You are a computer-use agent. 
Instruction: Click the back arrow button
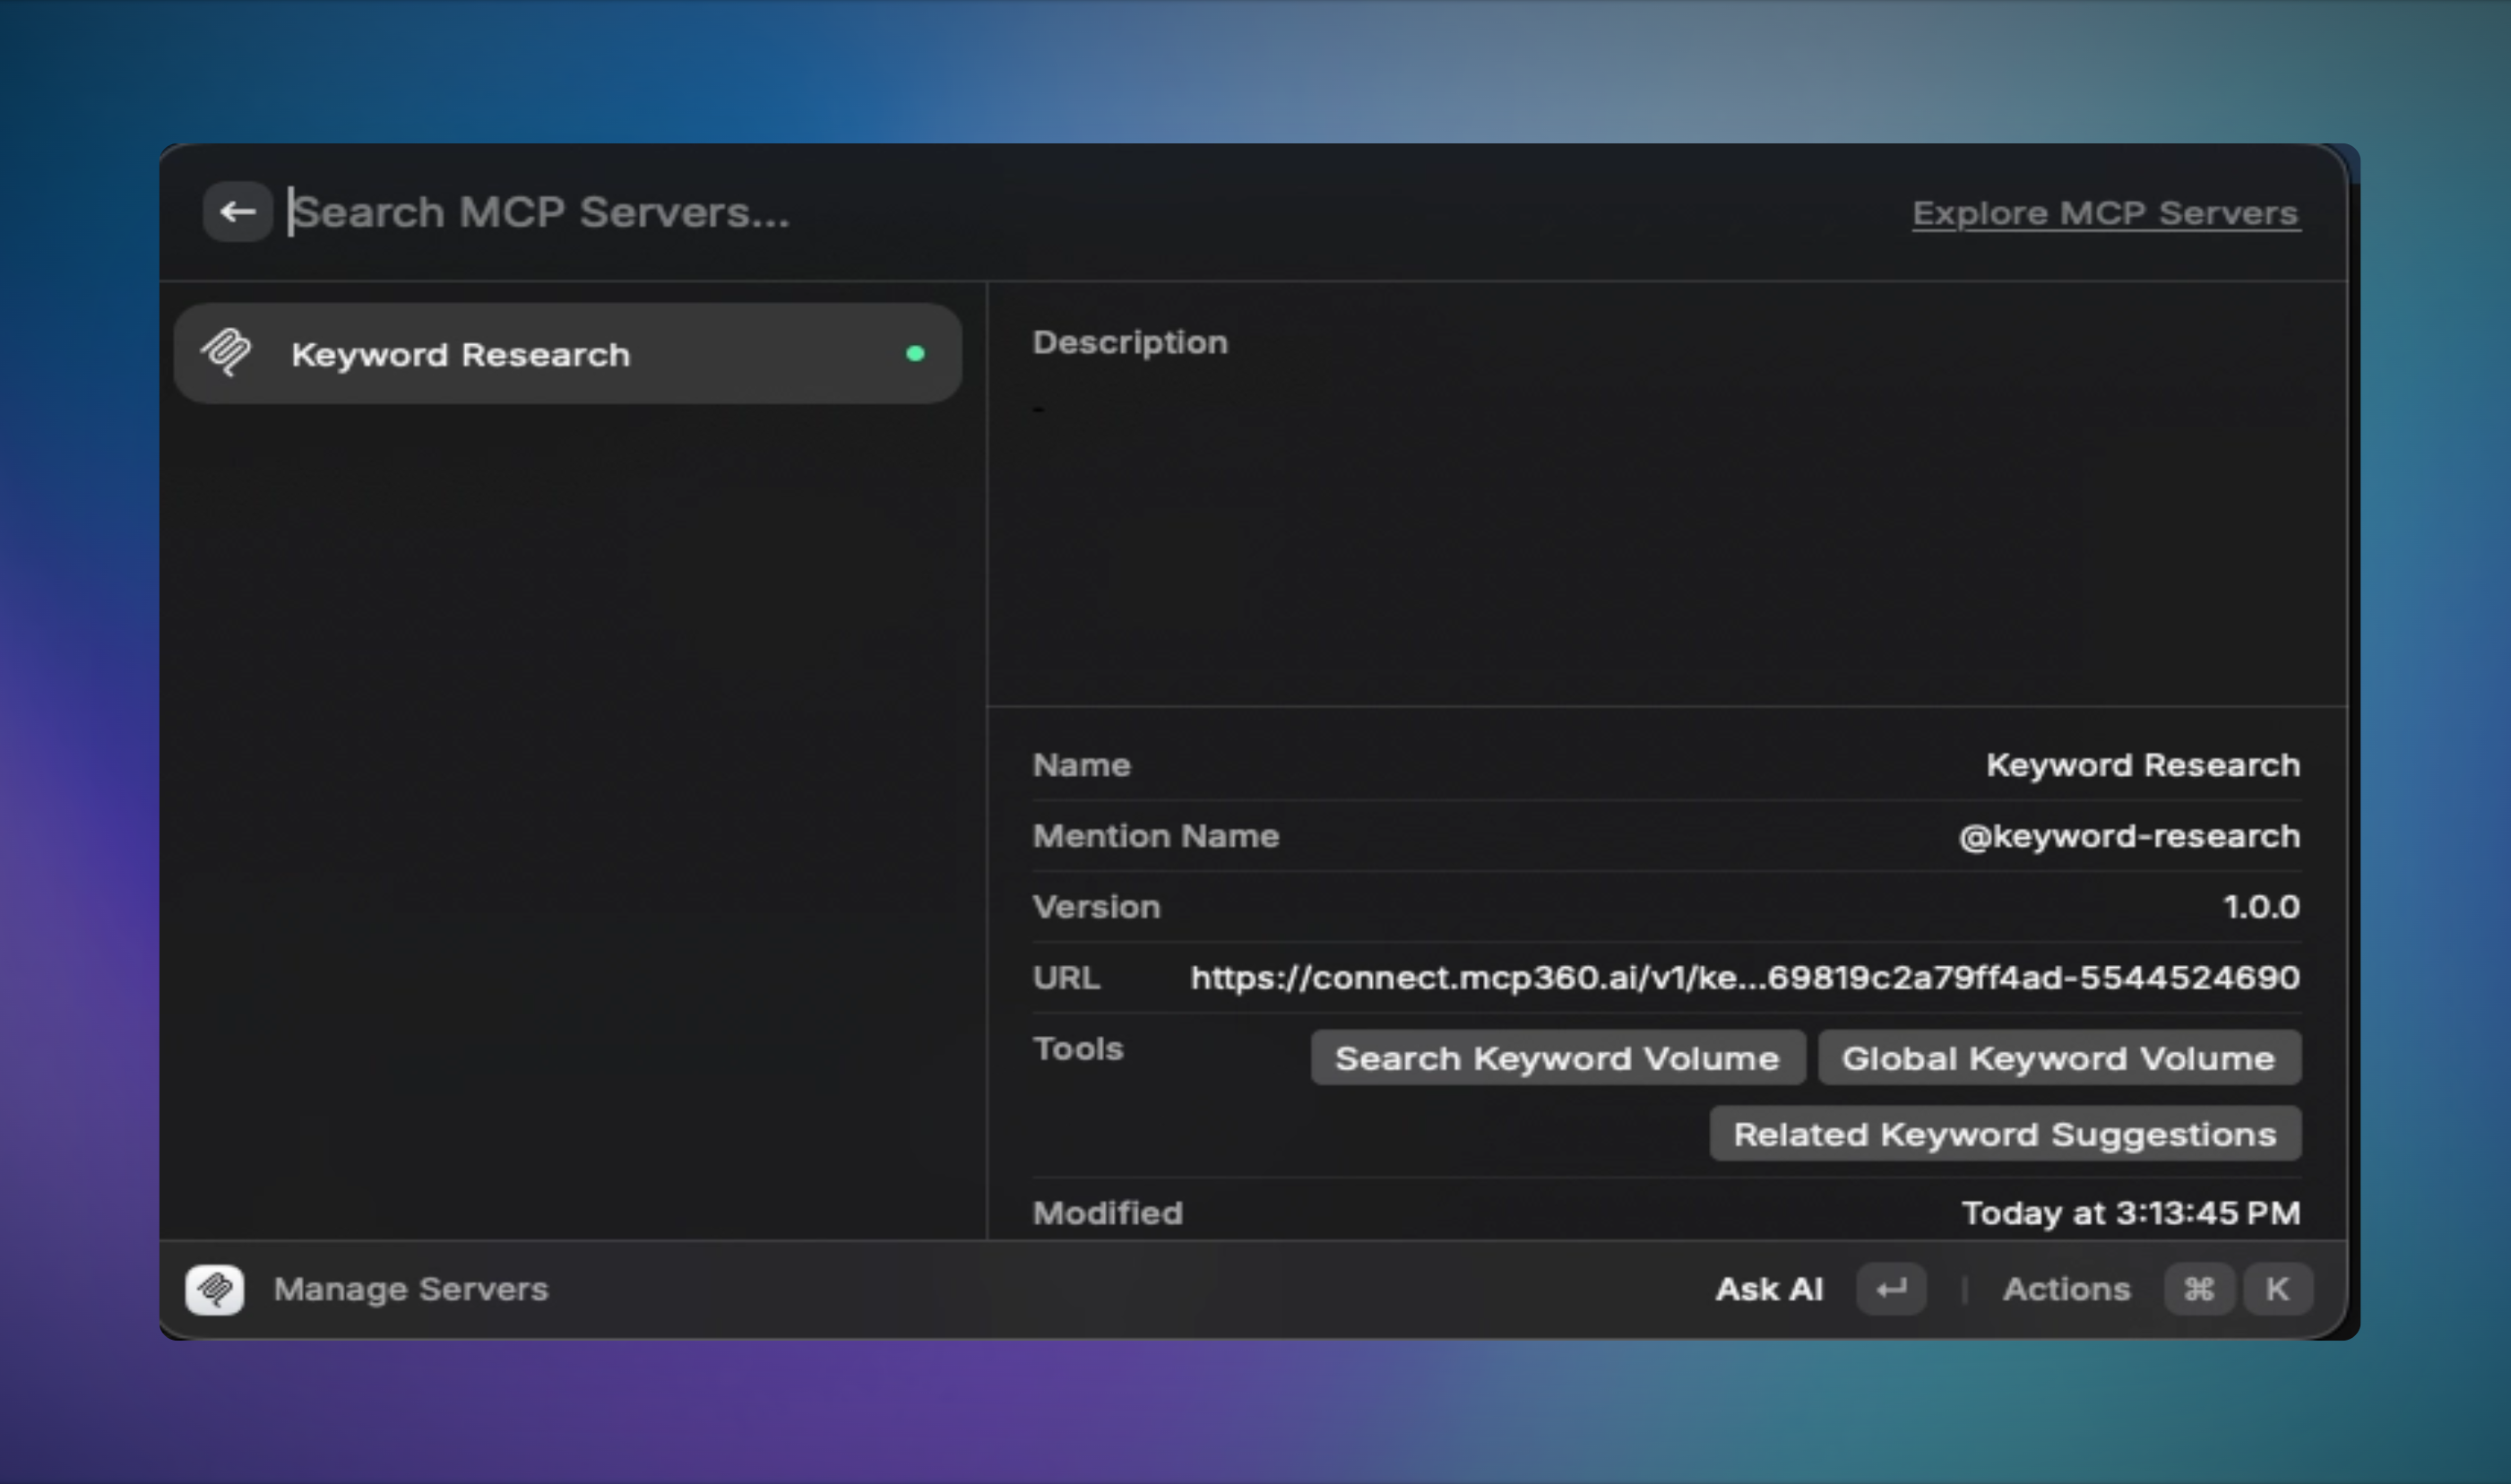pos(238,212)
